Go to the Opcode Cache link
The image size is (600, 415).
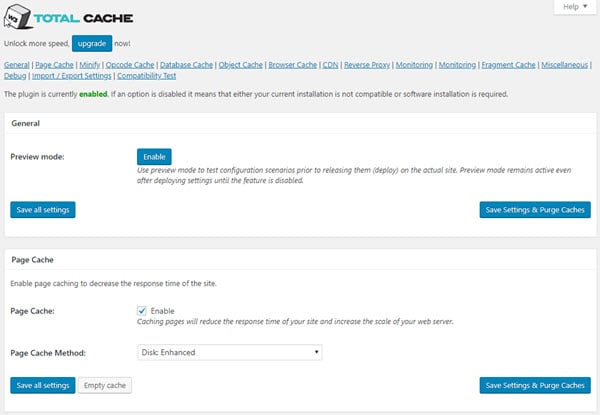[131, 65]
